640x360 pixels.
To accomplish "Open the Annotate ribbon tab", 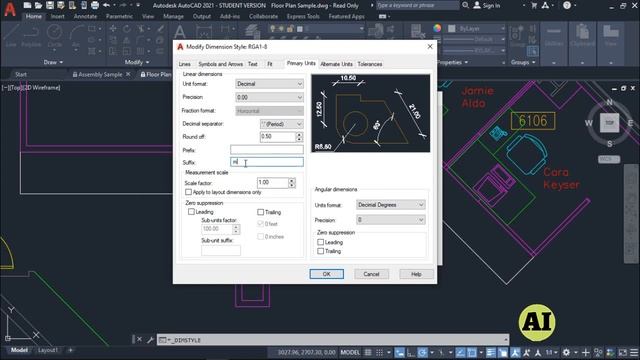I will [x=85, y=16].
